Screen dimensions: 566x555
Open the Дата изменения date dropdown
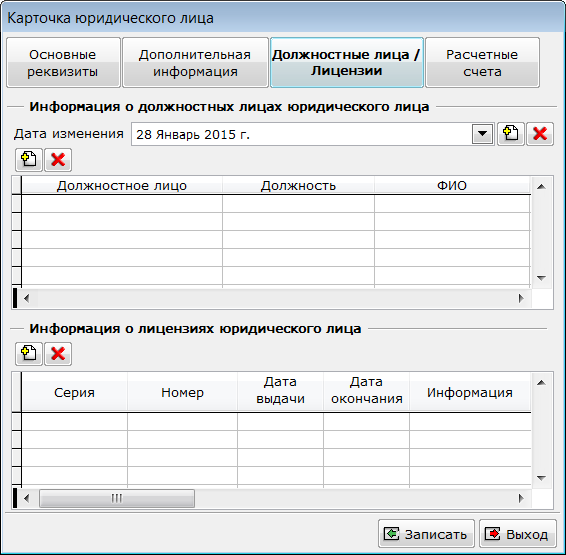point(482,134)
